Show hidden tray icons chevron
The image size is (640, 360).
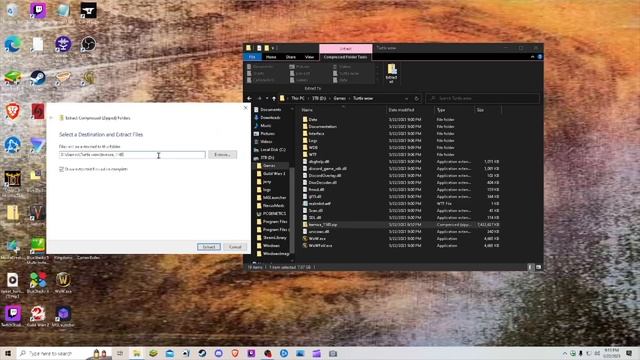click(565, 353)
